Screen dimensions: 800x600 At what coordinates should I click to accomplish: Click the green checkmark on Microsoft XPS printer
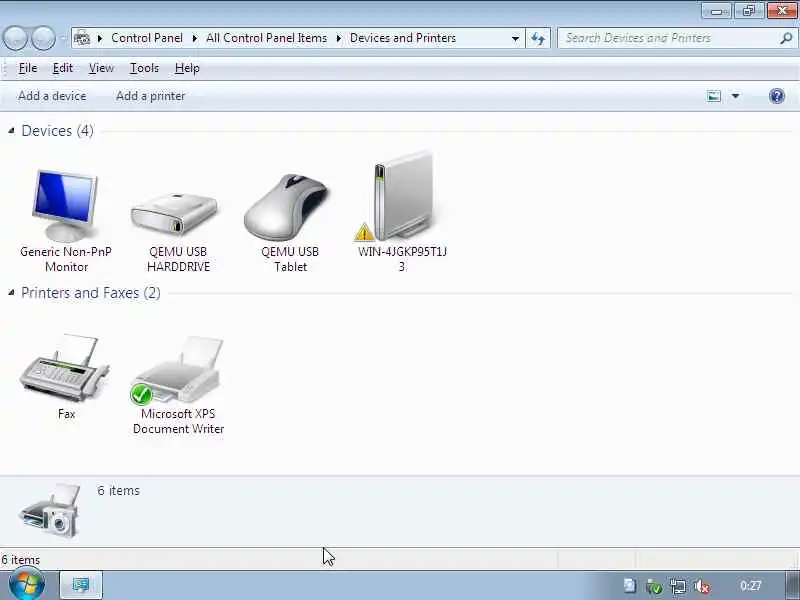(x=141, y=394)
